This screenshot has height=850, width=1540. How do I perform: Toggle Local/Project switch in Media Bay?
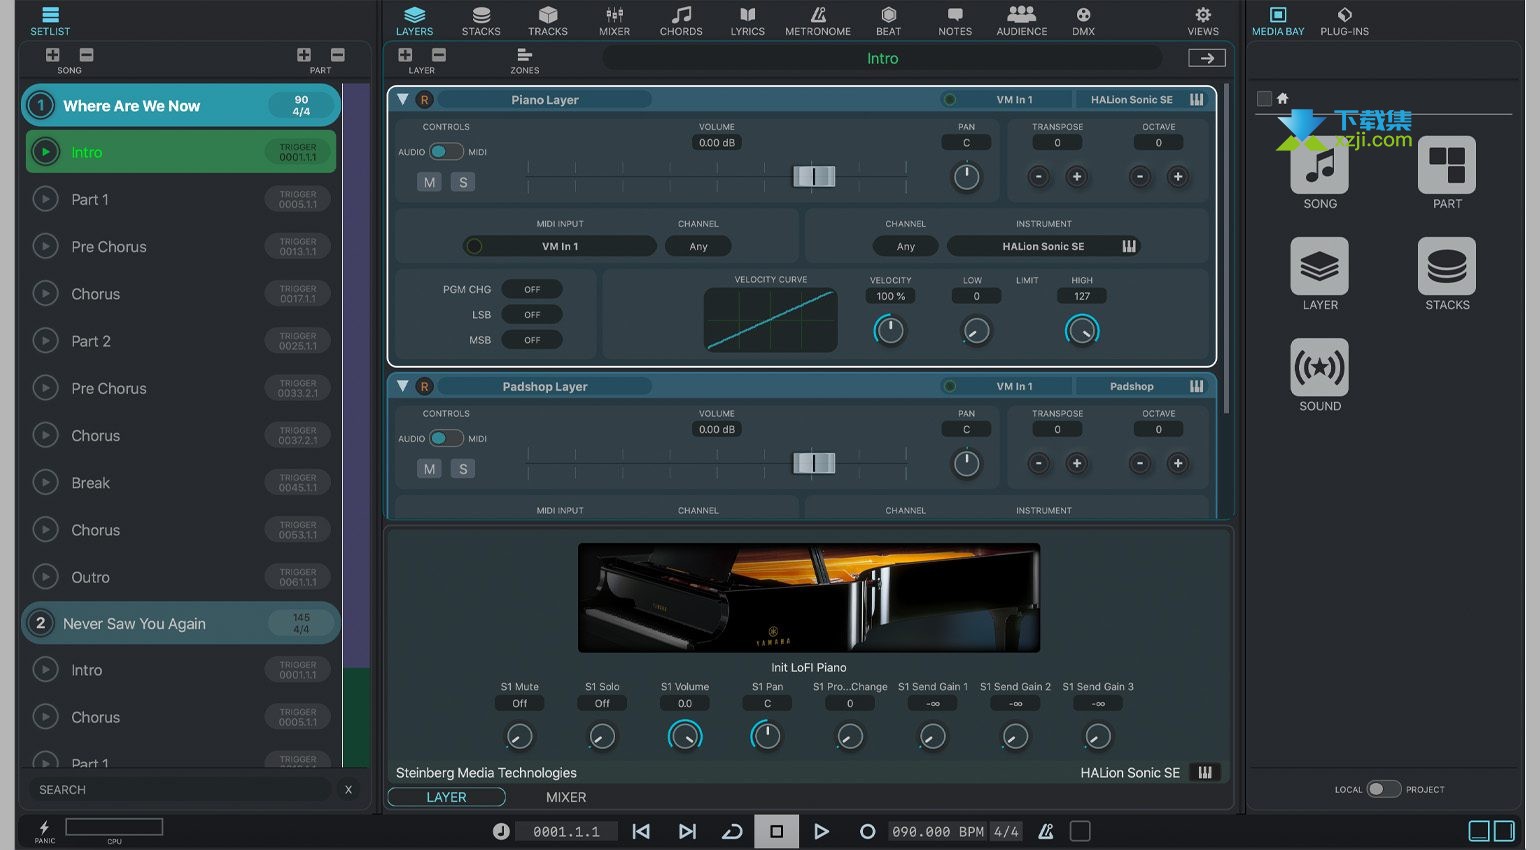tap(1384, 789)
